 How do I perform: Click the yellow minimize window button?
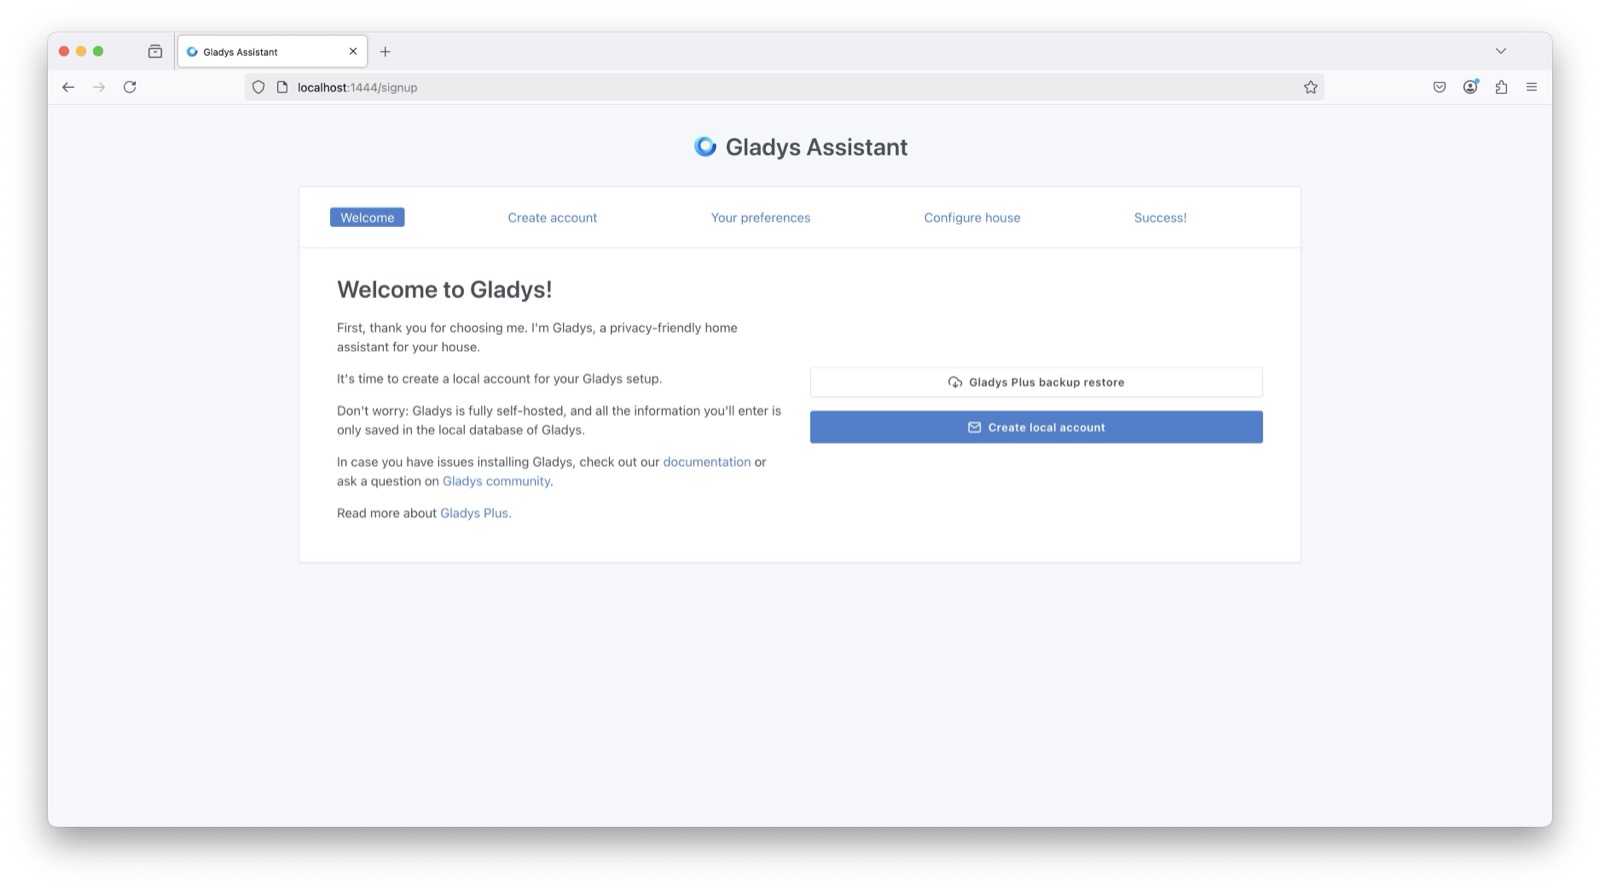(x=81, y=51)
